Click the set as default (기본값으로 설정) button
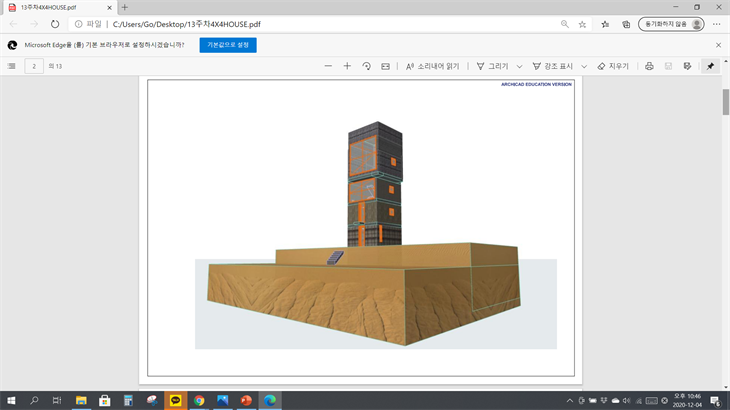This screenshot has width=730, height=410. click(228, 45)
